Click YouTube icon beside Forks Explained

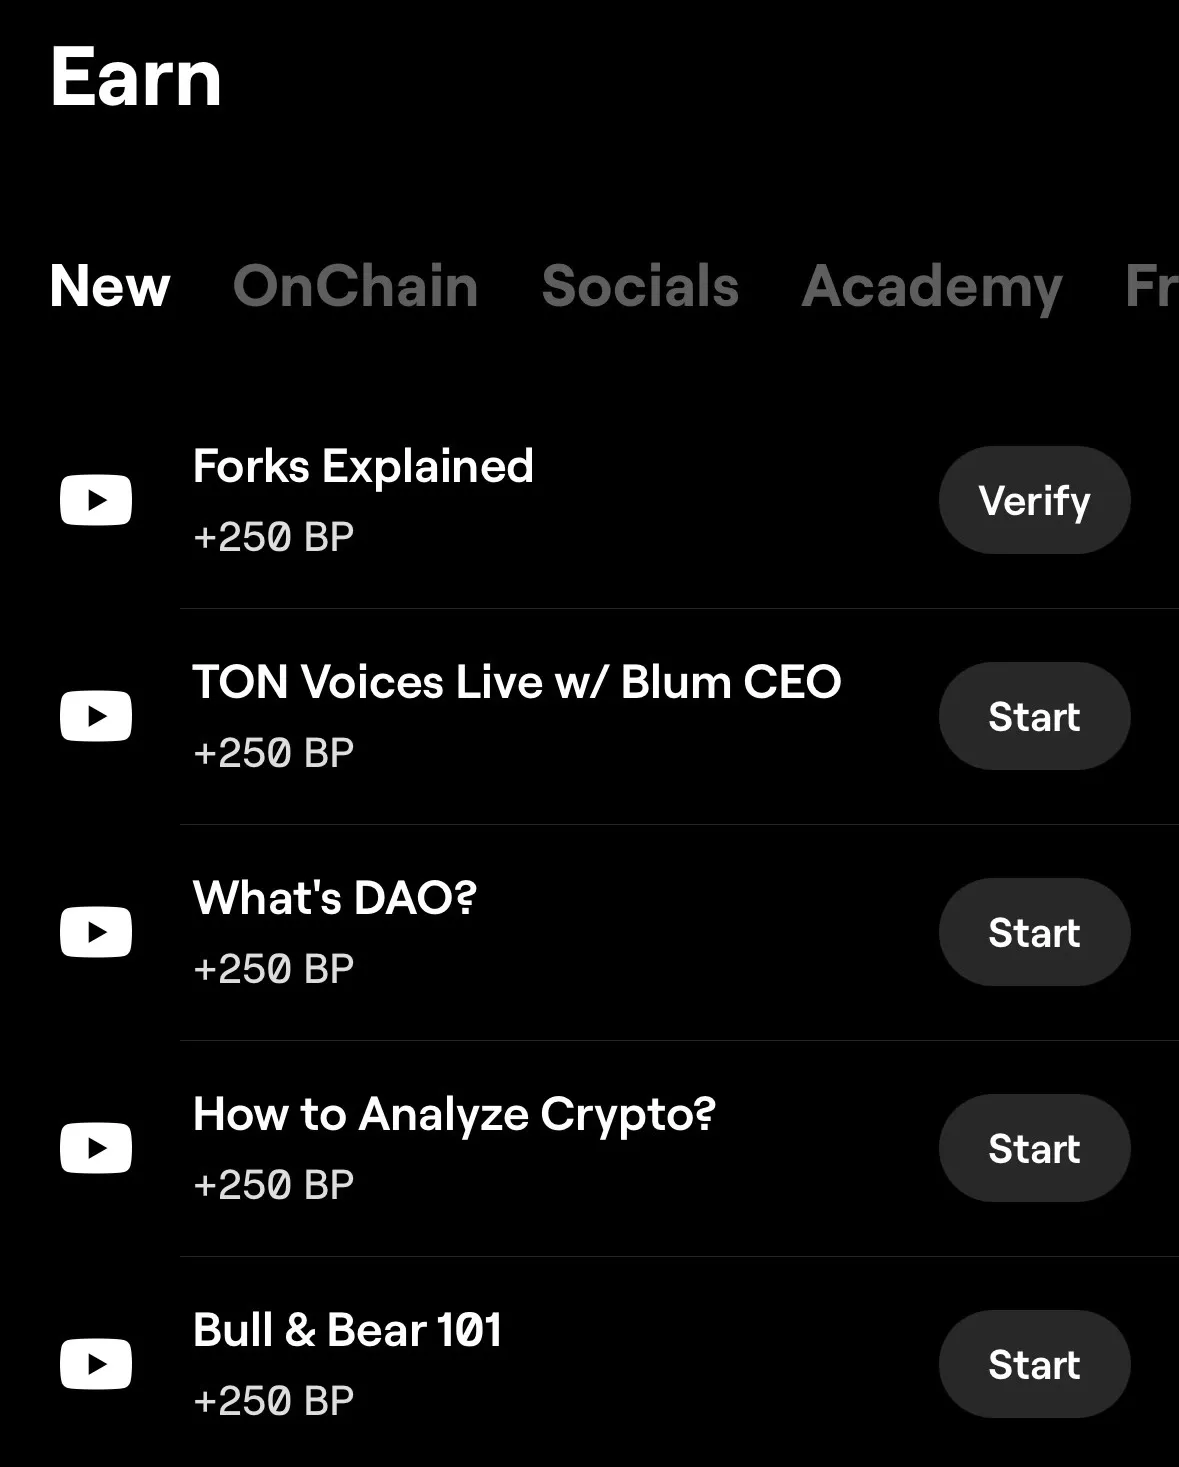click(96, 500)
